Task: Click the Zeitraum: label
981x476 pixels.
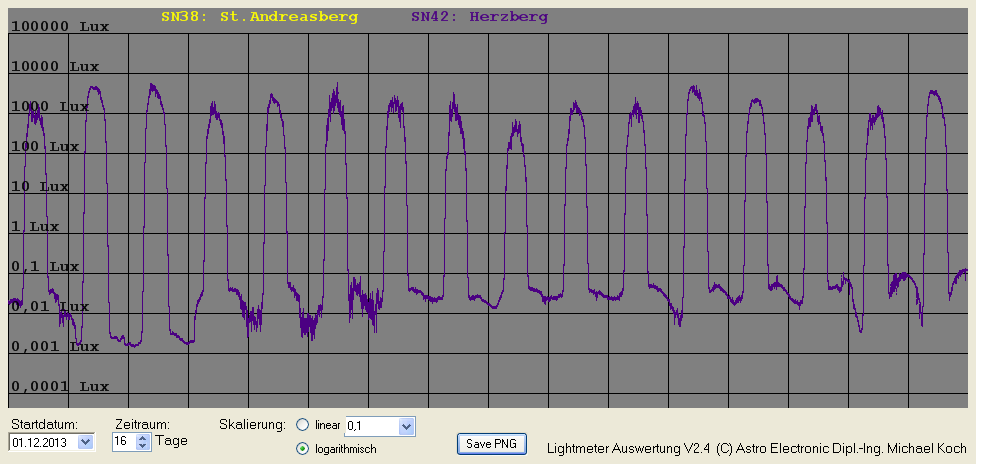Action: coord(143,425)
